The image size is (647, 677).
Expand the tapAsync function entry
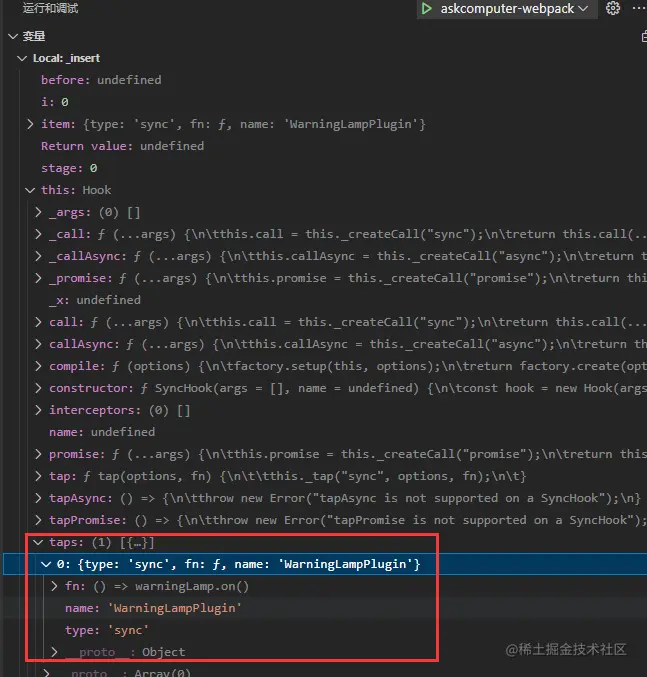tap(38, 498)
